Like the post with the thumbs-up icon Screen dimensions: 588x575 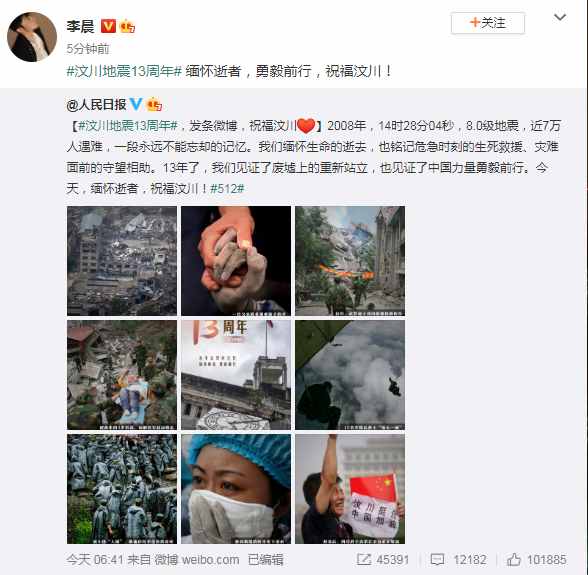pos(514,559)
